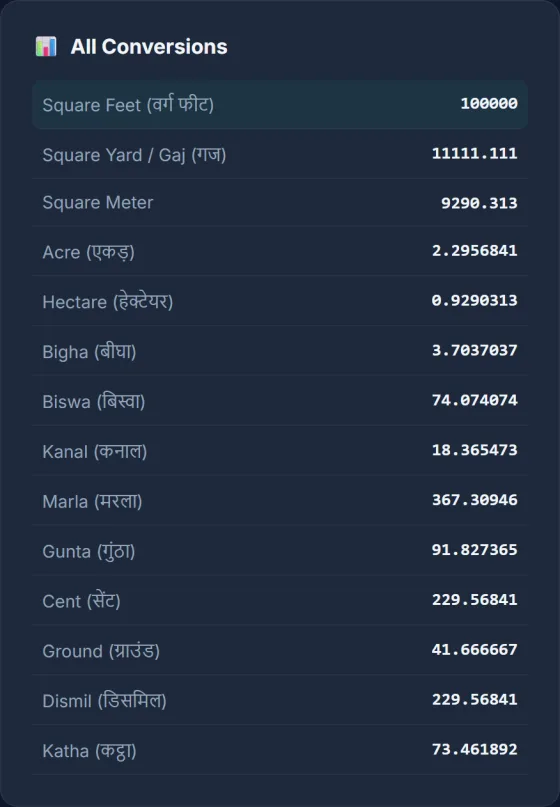Click the value 74.074074
Image resolution: width=560 pixels, height=807 pixels.
click(475, 400)
